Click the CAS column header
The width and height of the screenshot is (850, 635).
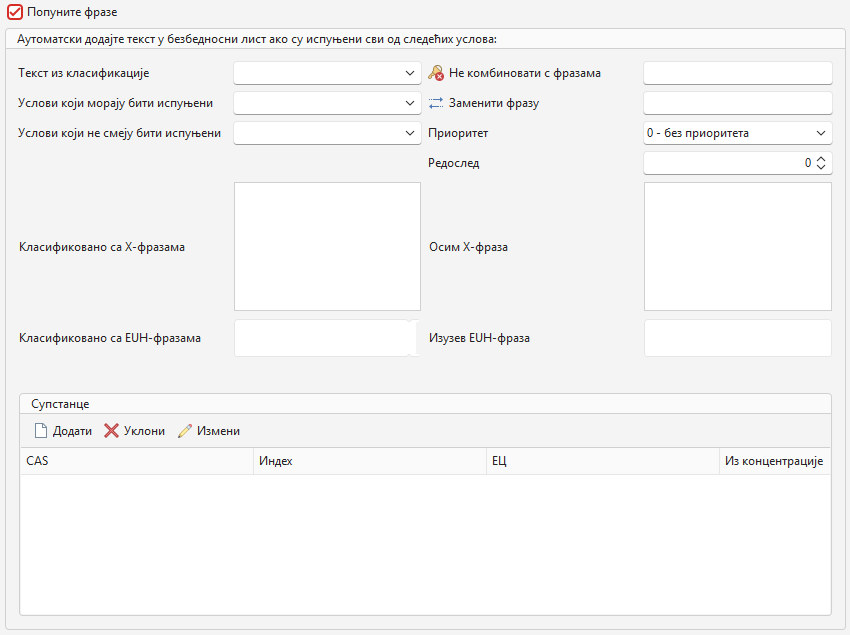tap(137, 461)
